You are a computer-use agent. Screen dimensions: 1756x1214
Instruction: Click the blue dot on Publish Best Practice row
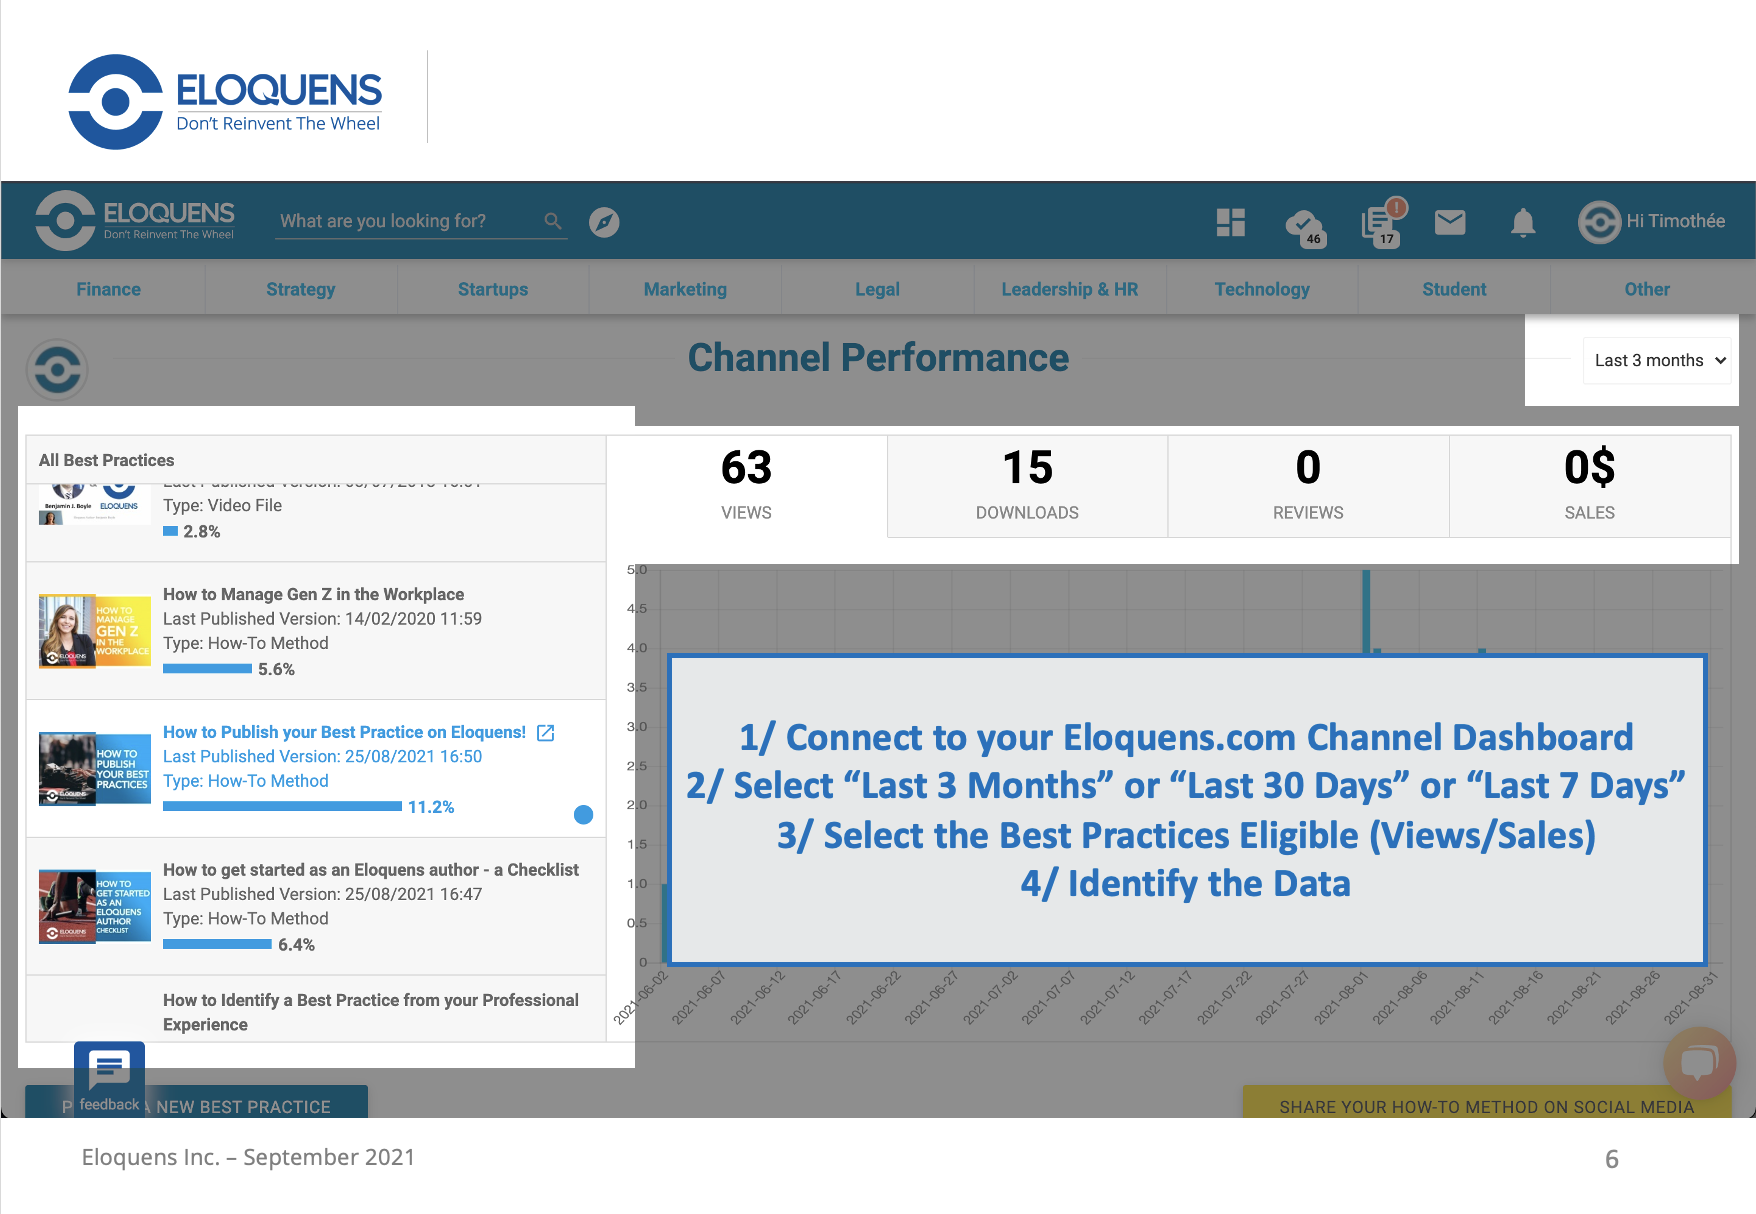pyautogui.click(x=584, y=815)
